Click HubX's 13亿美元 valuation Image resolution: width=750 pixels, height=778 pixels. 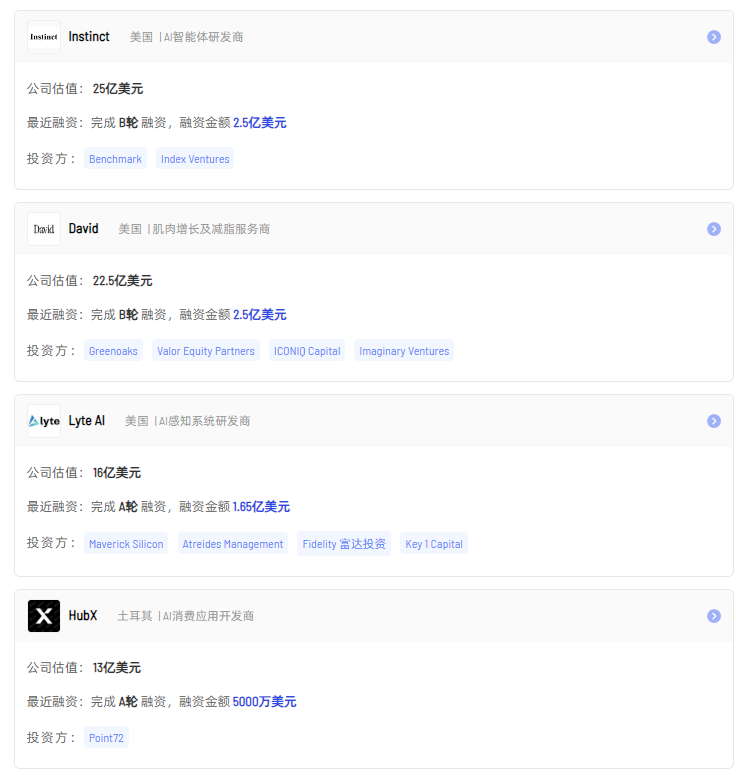click(x=117, y=668)
